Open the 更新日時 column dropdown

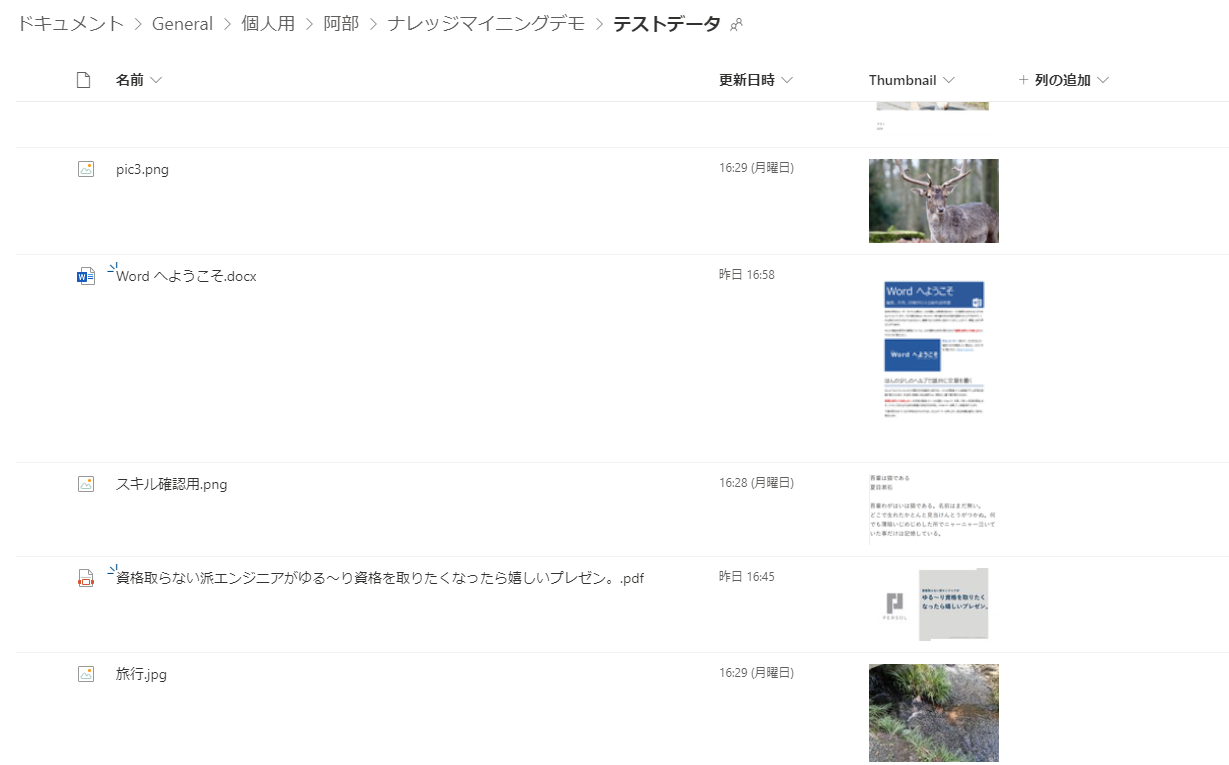[787, 80]
